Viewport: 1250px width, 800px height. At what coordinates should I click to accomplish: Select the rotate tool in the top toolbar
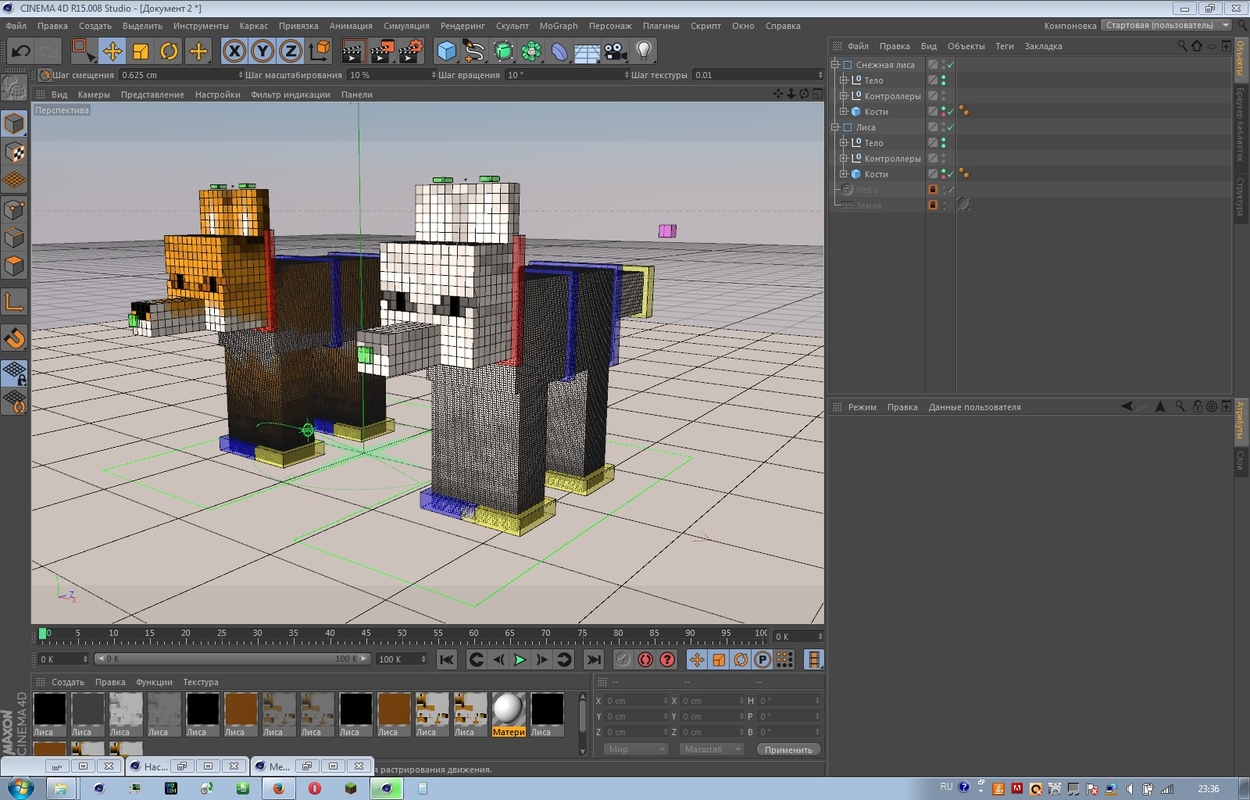pyautogui.click(x=168, y=49)
